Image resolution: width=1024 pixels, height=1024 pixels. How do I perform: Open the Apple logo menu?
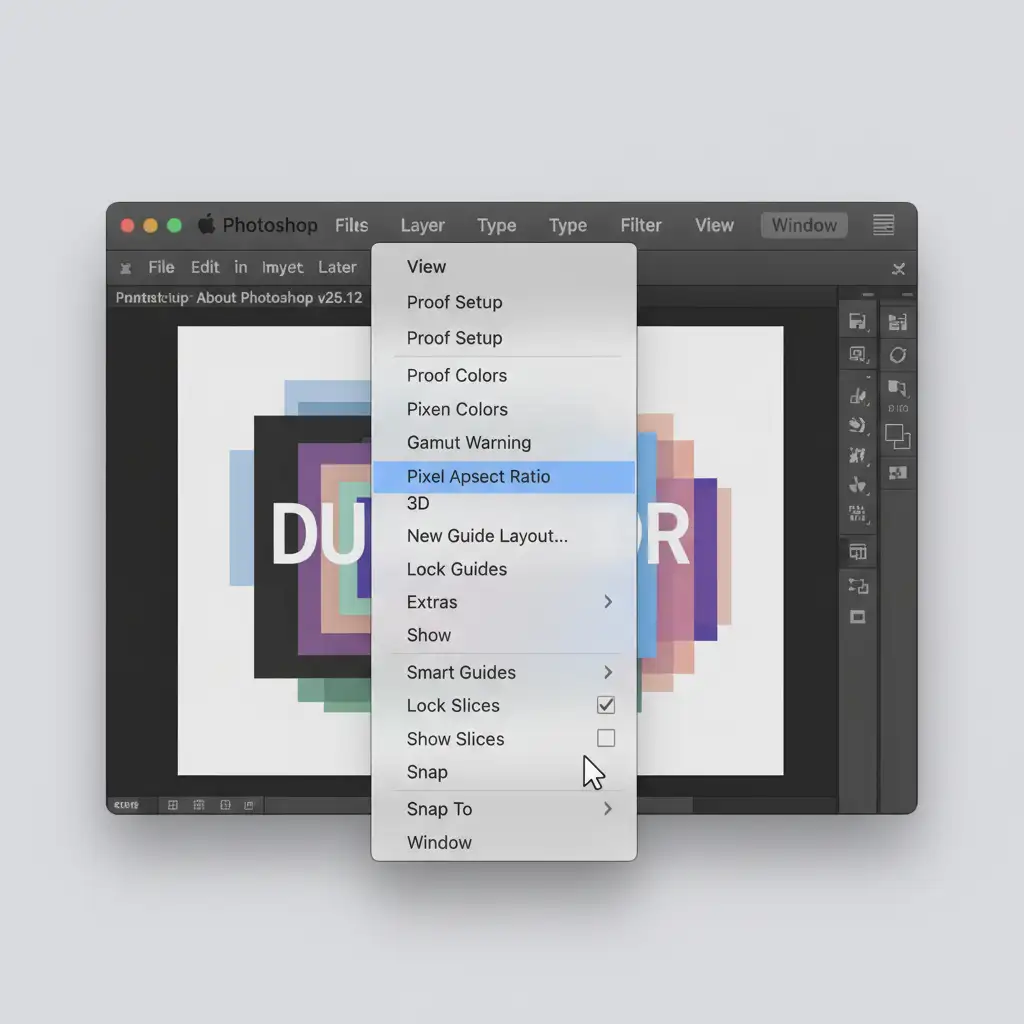coord(207,225)
